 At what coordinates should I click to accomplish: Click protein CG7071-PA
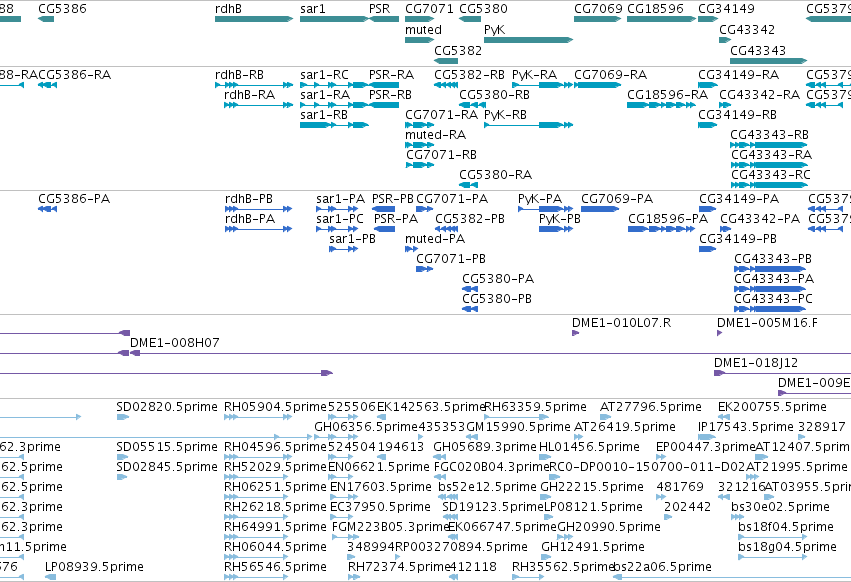point(452,199)
